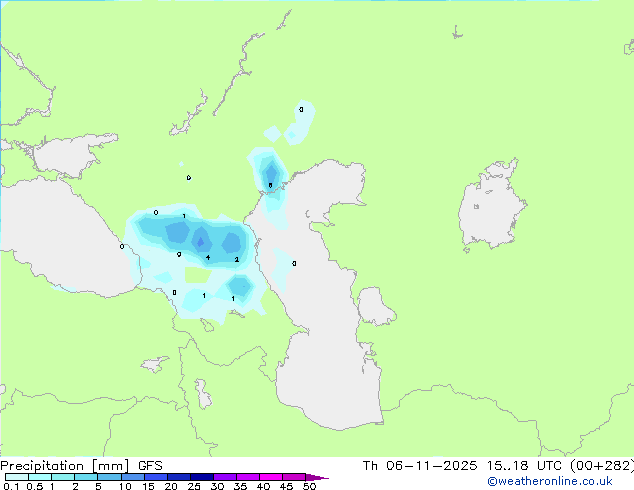This screenshot has width=634, height=490.
Task: Click the '2' precipitation value on map
Action: tap(237, 260)
